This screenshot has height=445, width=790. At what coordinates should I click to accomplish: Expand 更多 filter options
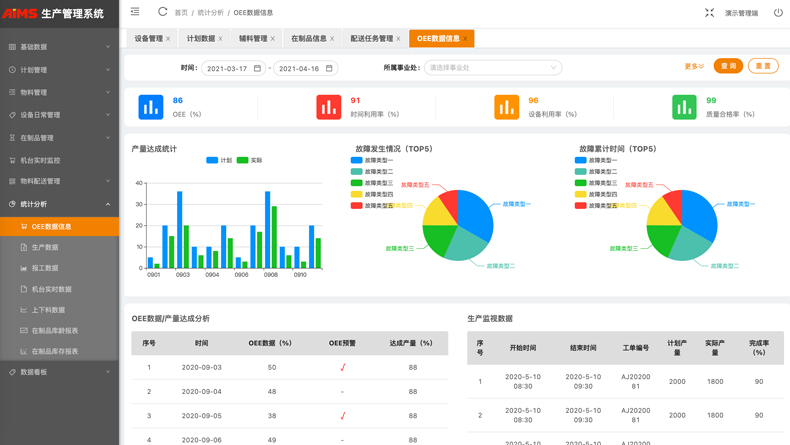(693, 67)
